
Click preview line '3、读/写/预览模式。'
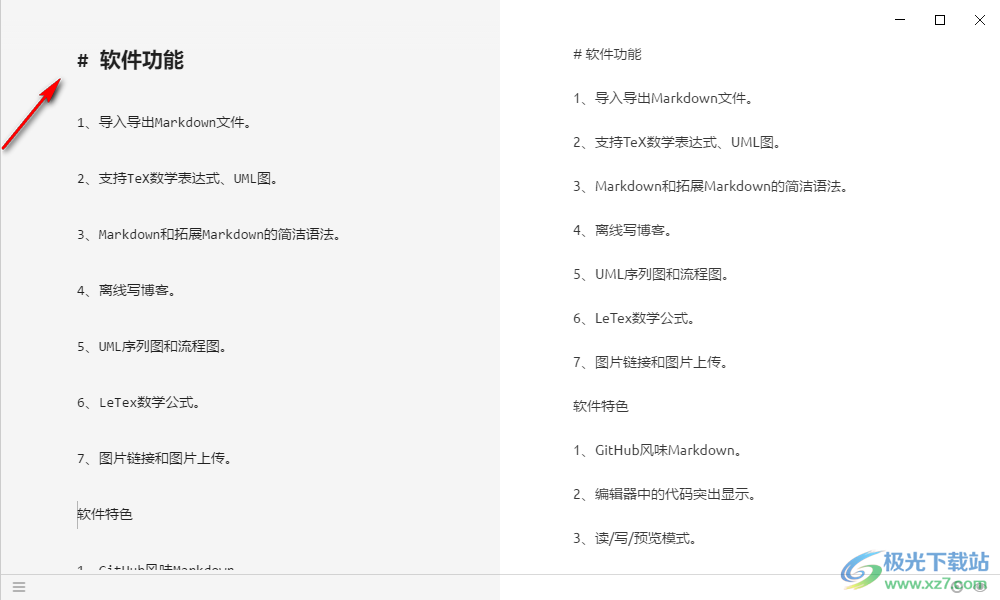point(635,538)
